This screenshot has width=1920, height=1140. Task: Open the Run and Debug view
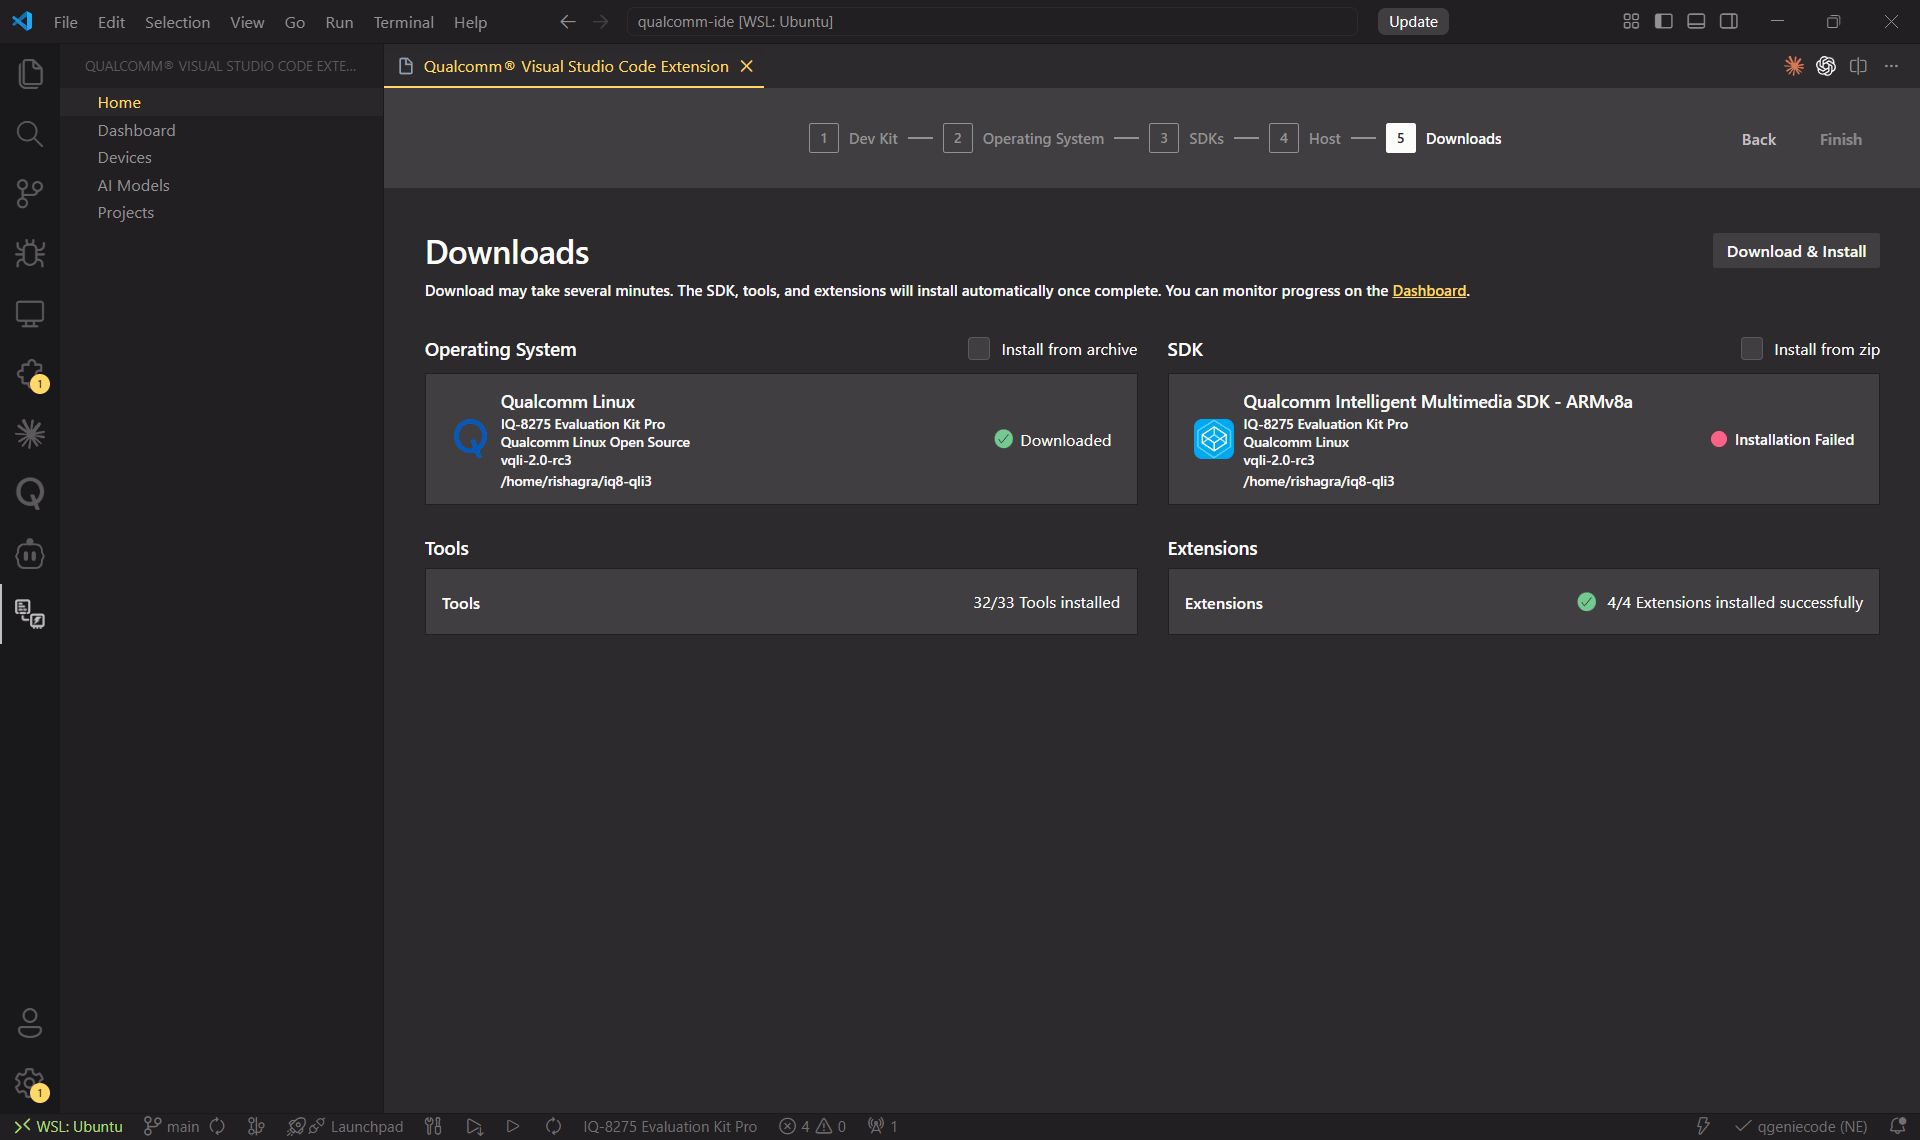click(x=30, y=253)
